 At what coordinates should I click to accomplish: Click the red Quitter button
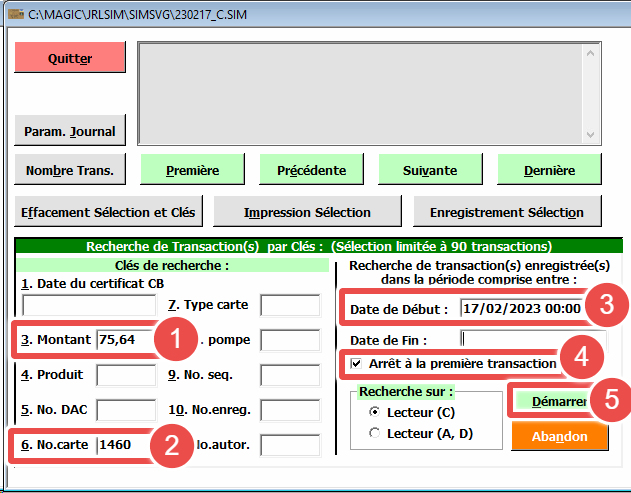coord(70,58)
